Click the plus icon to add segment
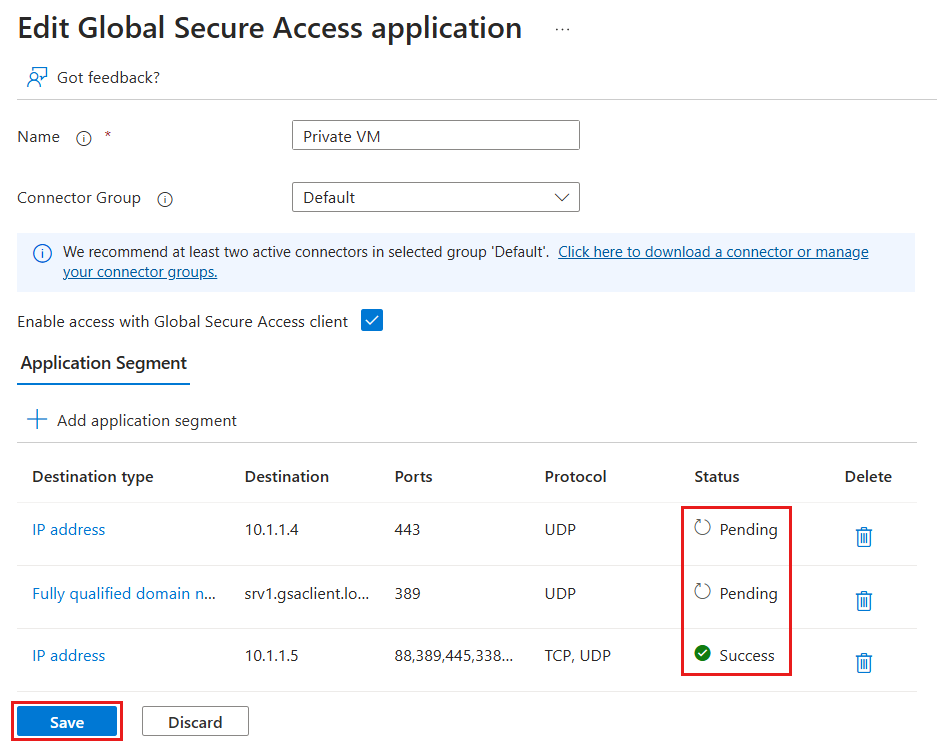Image resolution: width=937 pixels, height=744 pixels. (37, 420)
